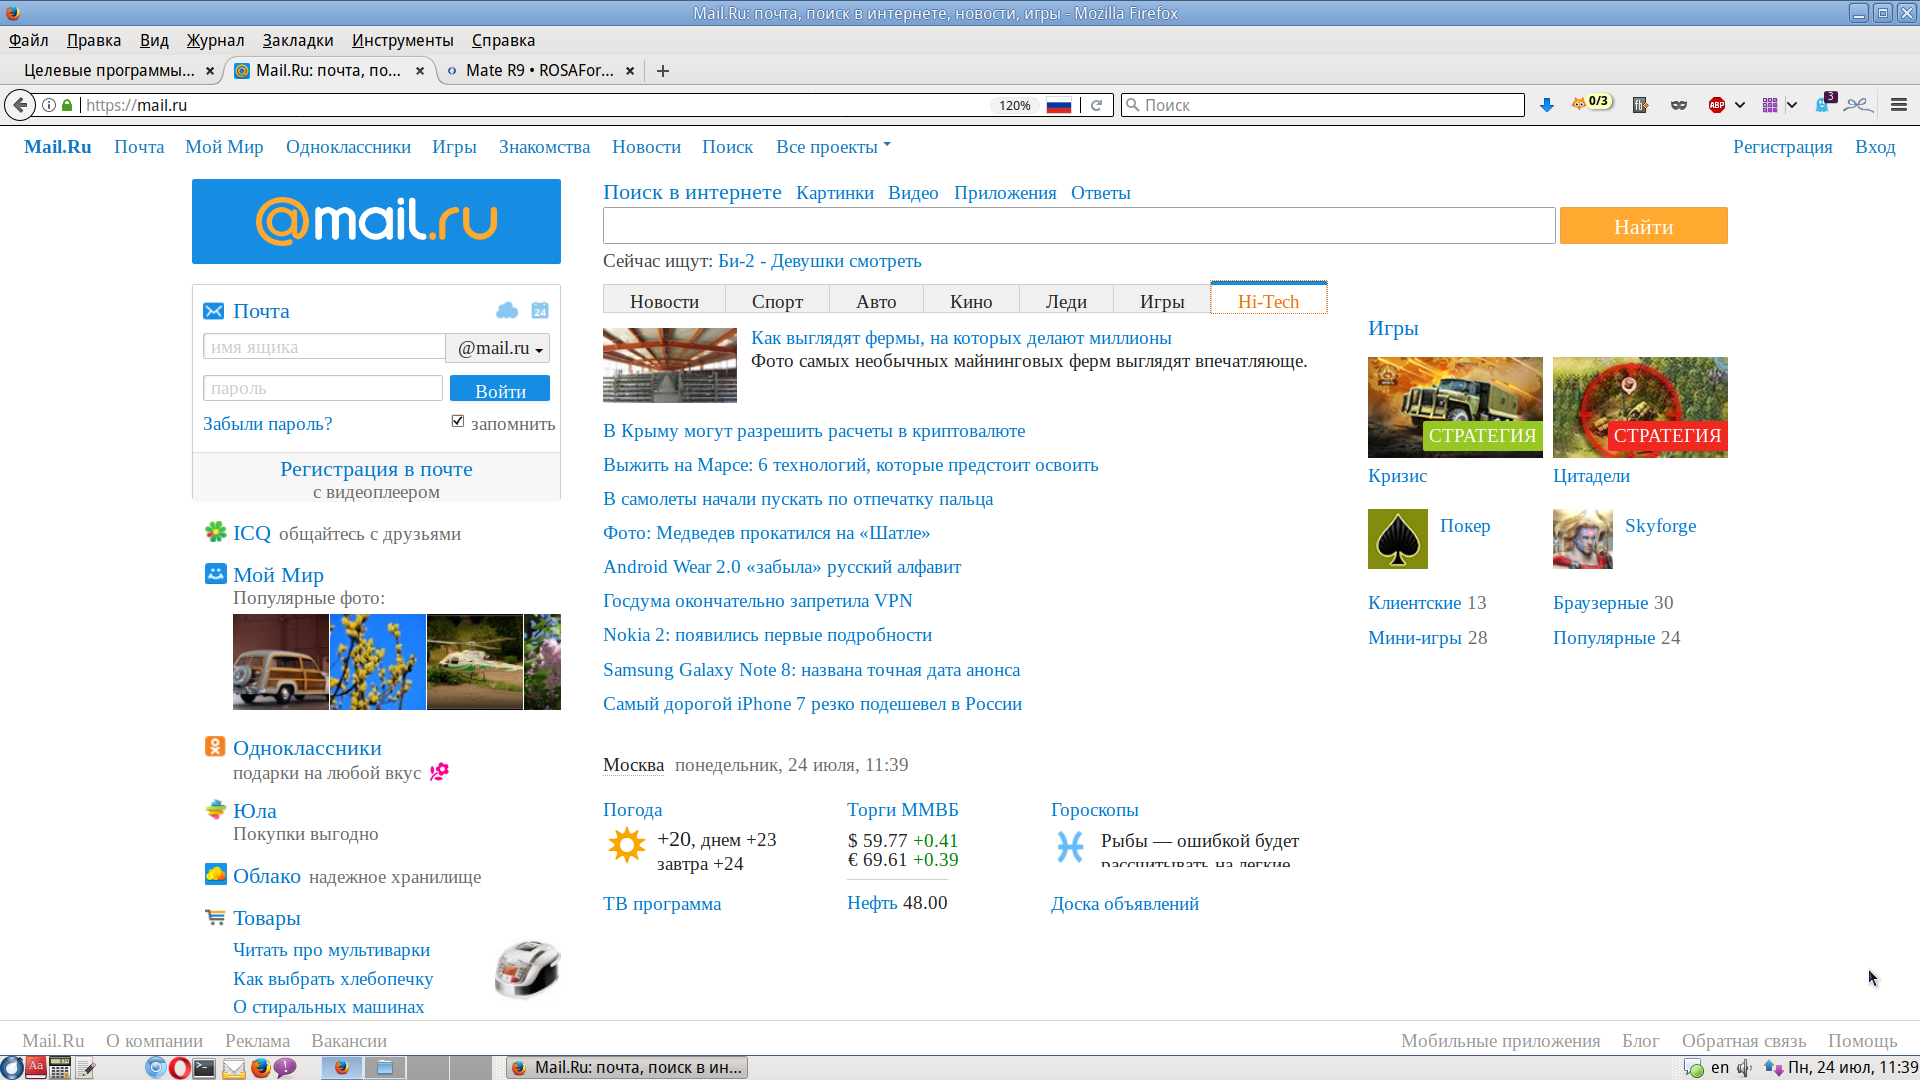Click the gray mask extension icon
Screen dimensions: 1920x1080
click(x=1679, y=105)
